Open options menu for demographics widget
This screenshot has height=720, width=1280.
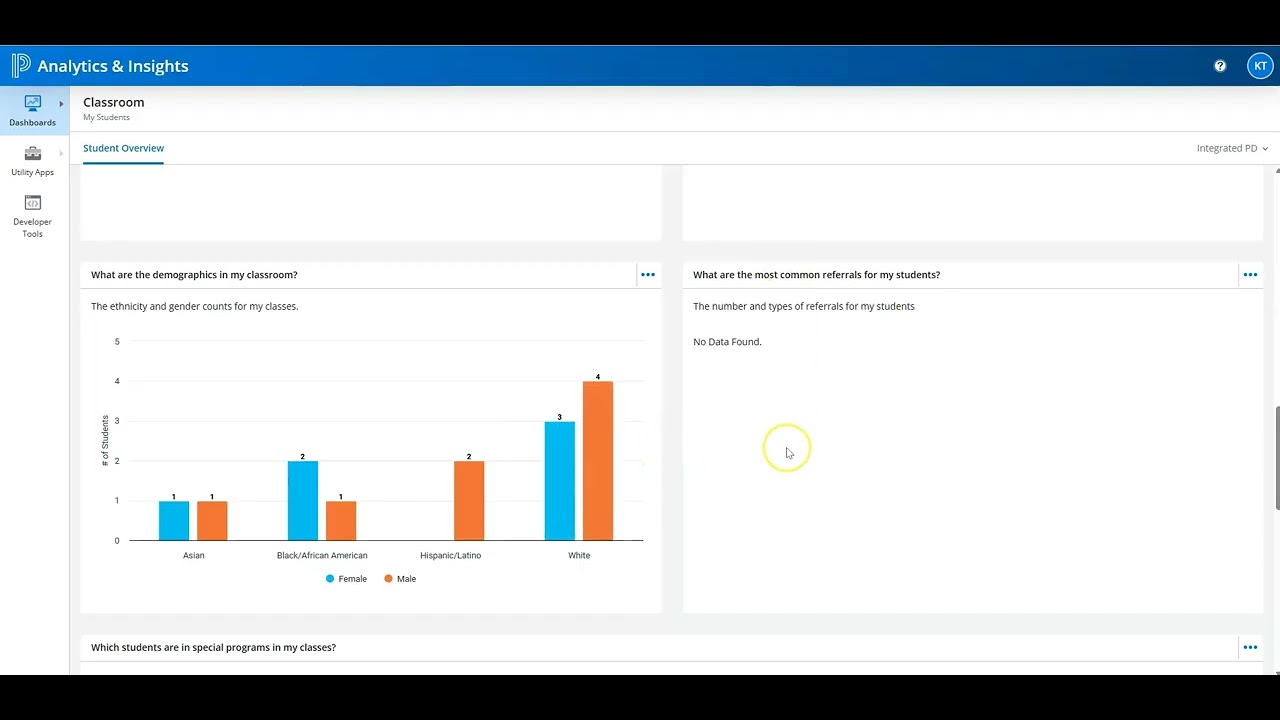648,275
